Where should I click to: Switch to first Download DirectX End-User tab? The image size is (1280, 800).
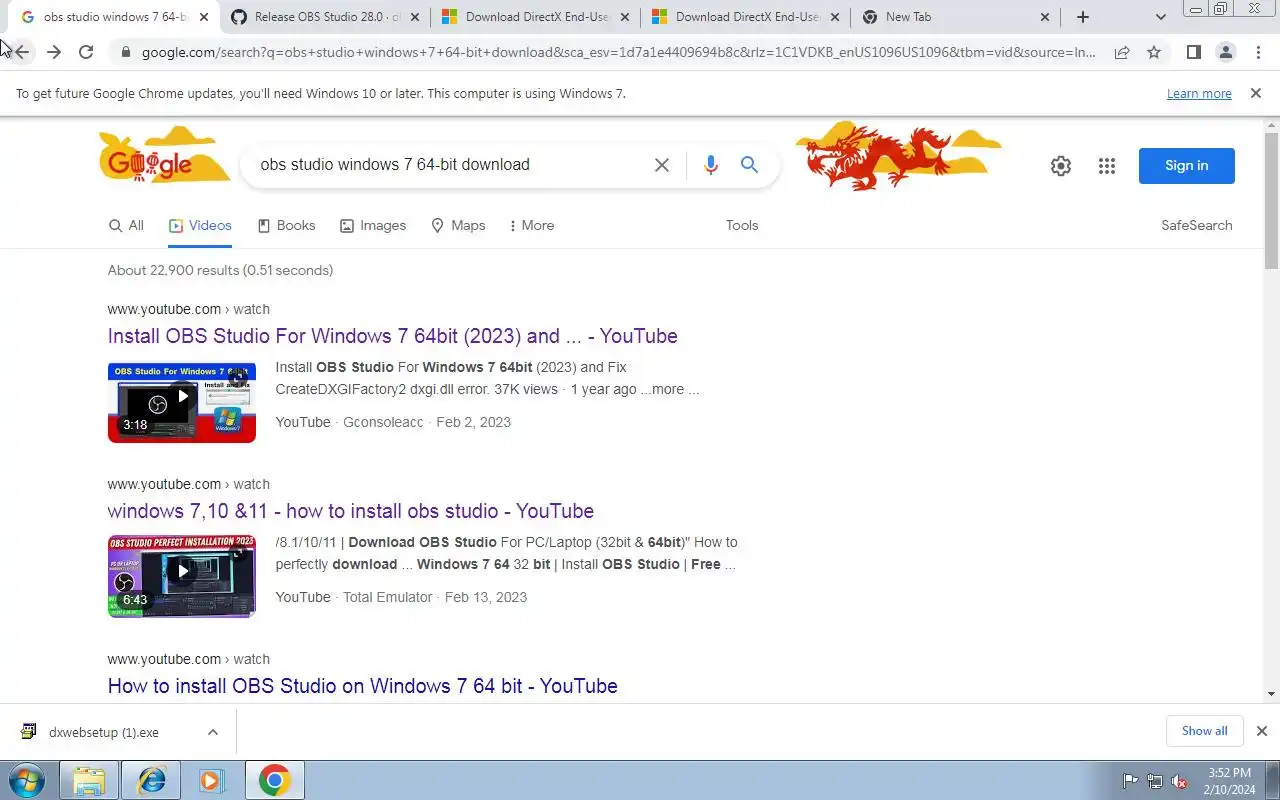(x=535, y=17)
